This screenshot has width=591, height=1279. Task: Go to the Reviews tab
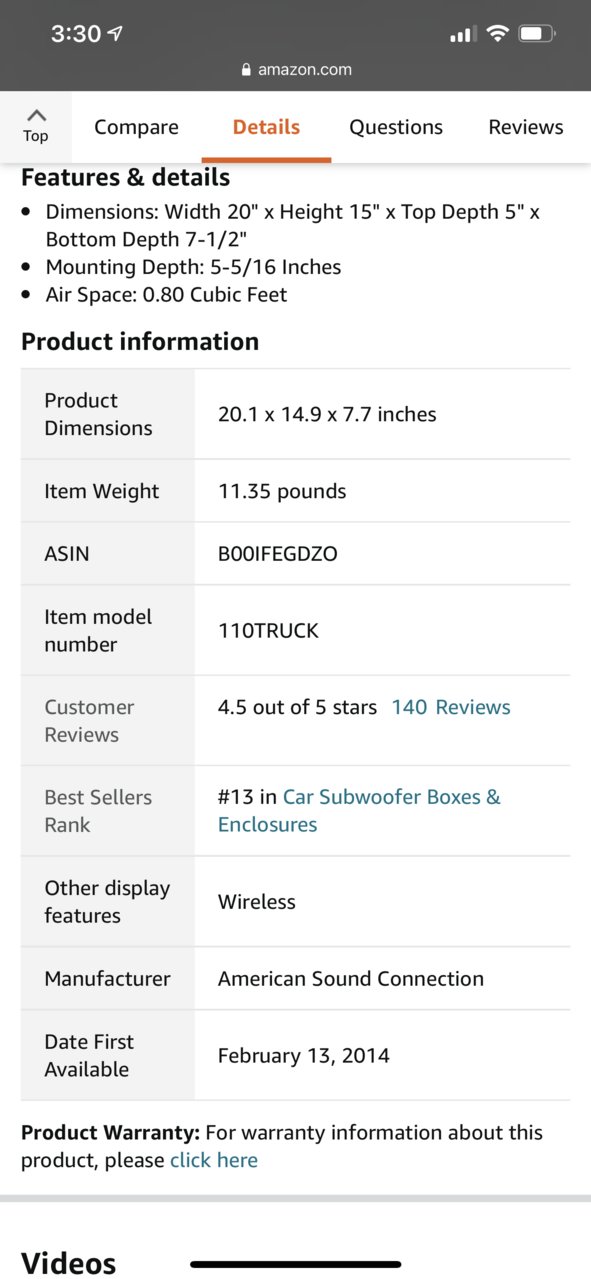pyautogui.click(x=526, y=127)
